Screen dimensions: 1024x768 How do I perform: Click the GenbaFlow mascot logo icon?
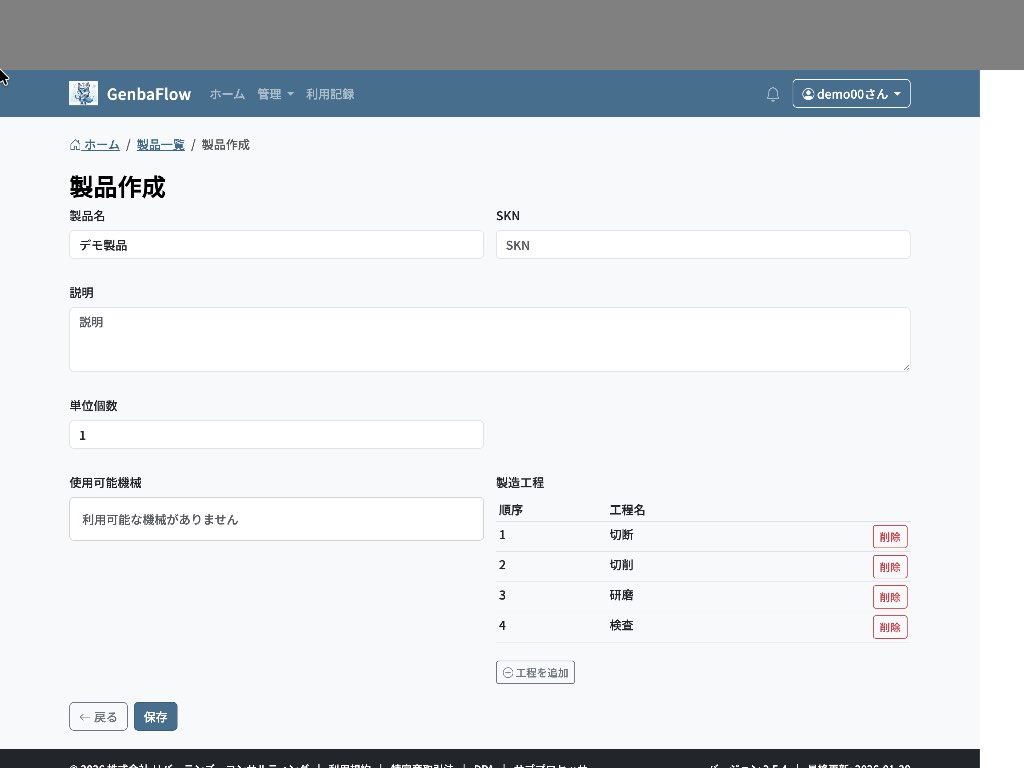tap(83, 93)
